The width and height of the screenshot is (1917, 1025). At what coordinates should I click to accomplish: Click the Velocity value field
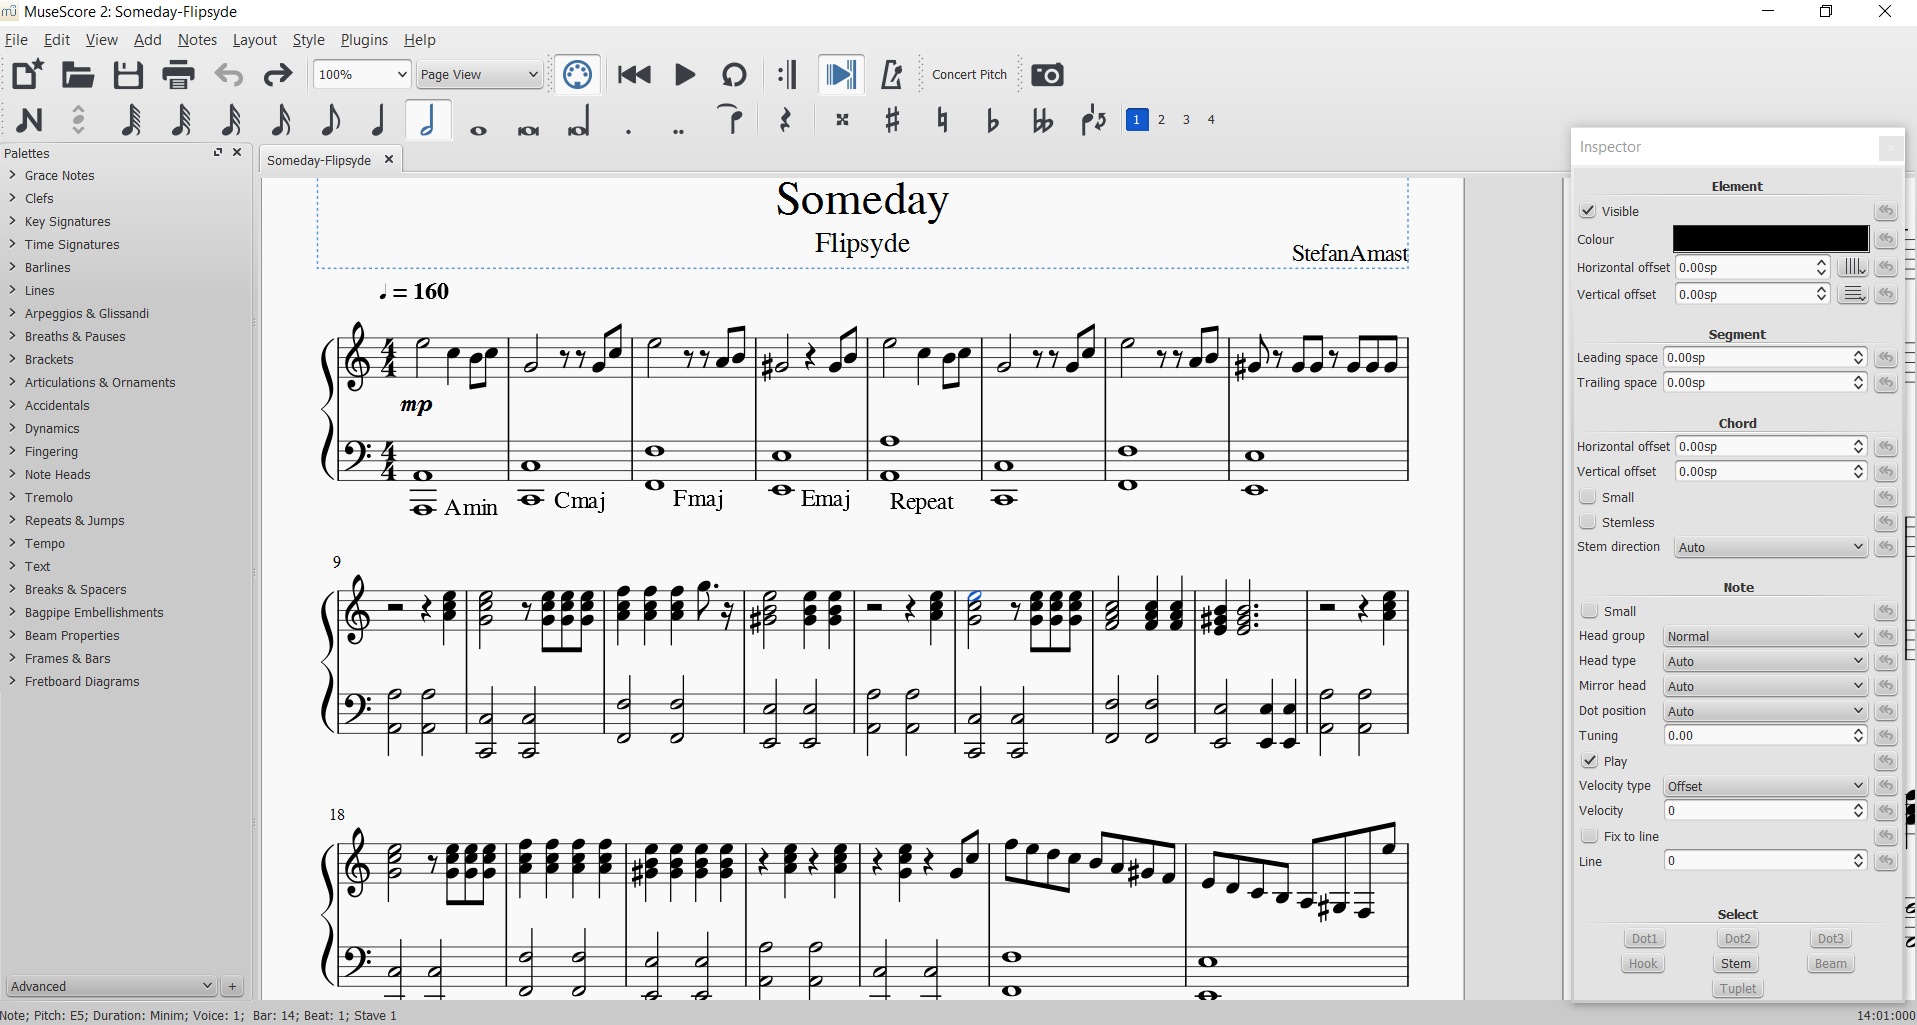(1765, 810)
